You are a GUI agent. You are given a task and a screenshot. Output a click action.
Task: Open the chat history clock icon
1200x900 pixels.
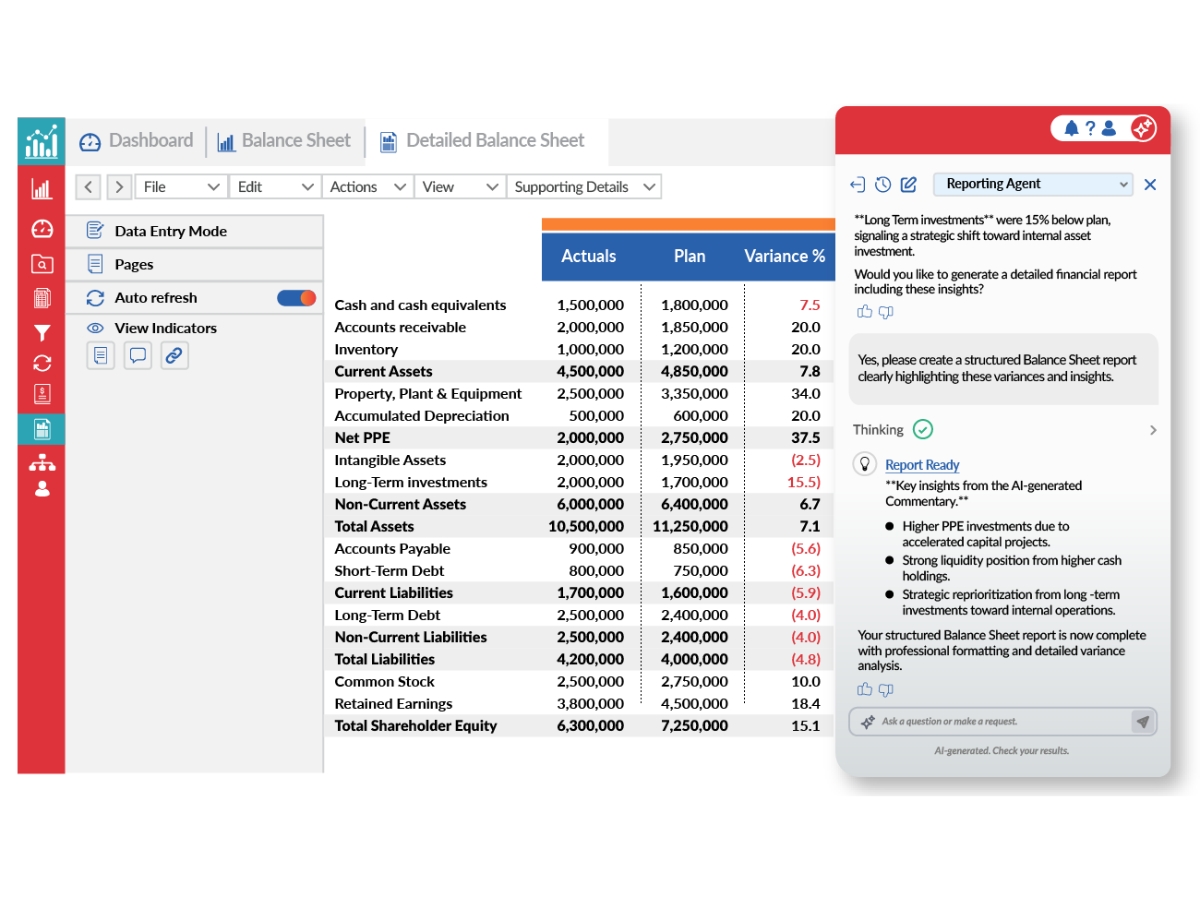pos(883,184)
